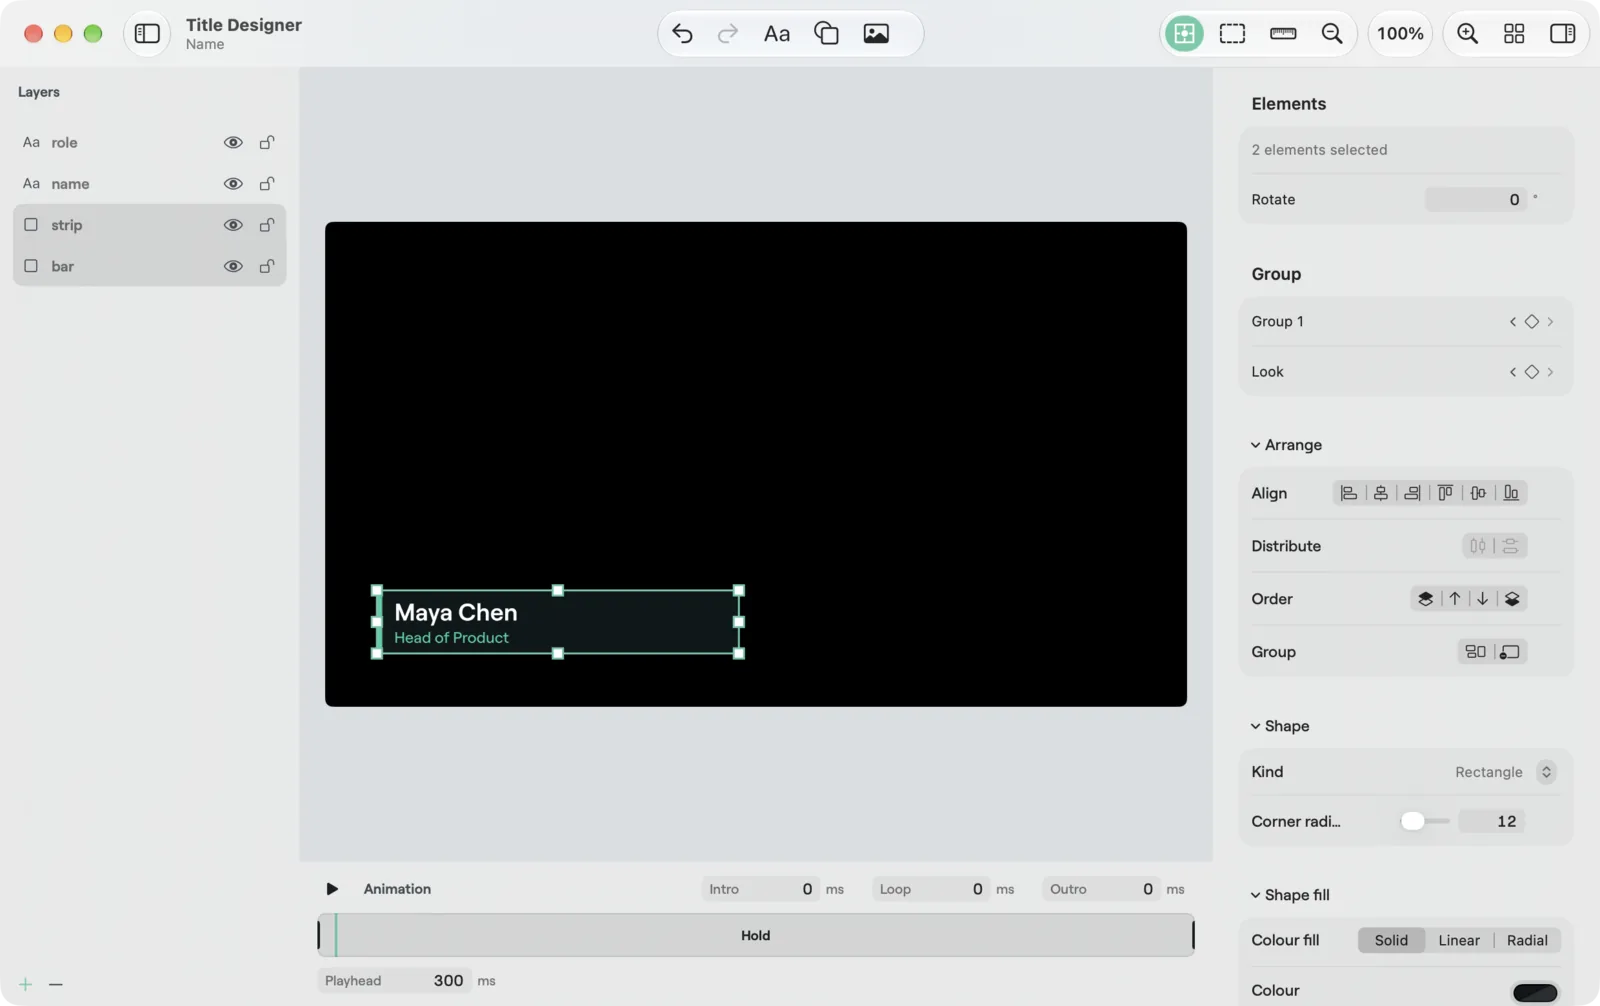Go to next keyframe for Look
This screenshot has height=1006, width=1600.
pyautogui.click(x=1550, y=372)
